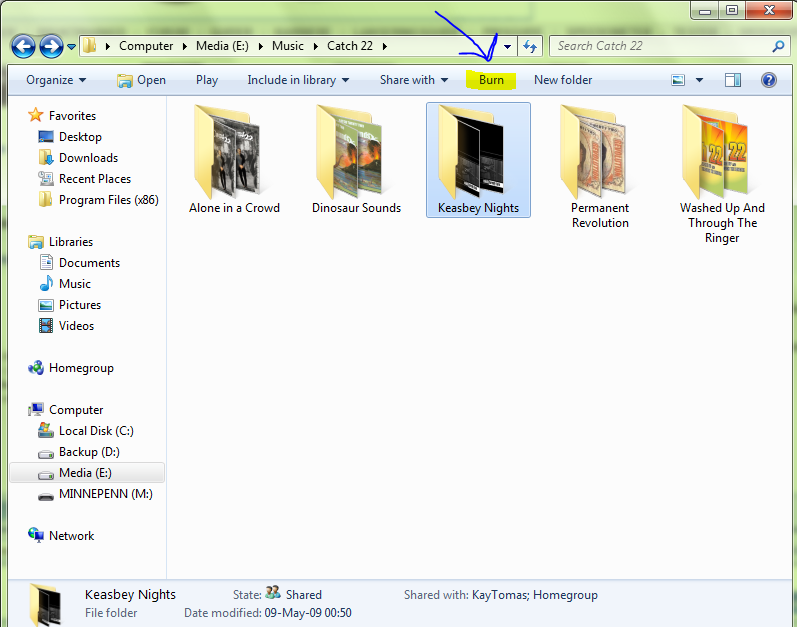Toggle the preview pane
Screen dimensions: 797x627
(732, 80)
